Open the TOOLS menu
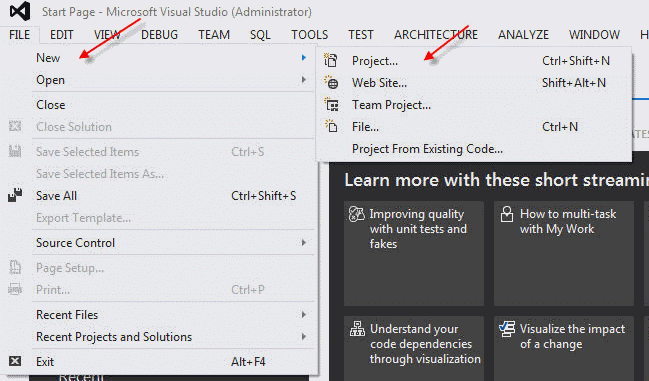Image resolution: width=649 pixels, height=381 pixels. coord(310,35)
